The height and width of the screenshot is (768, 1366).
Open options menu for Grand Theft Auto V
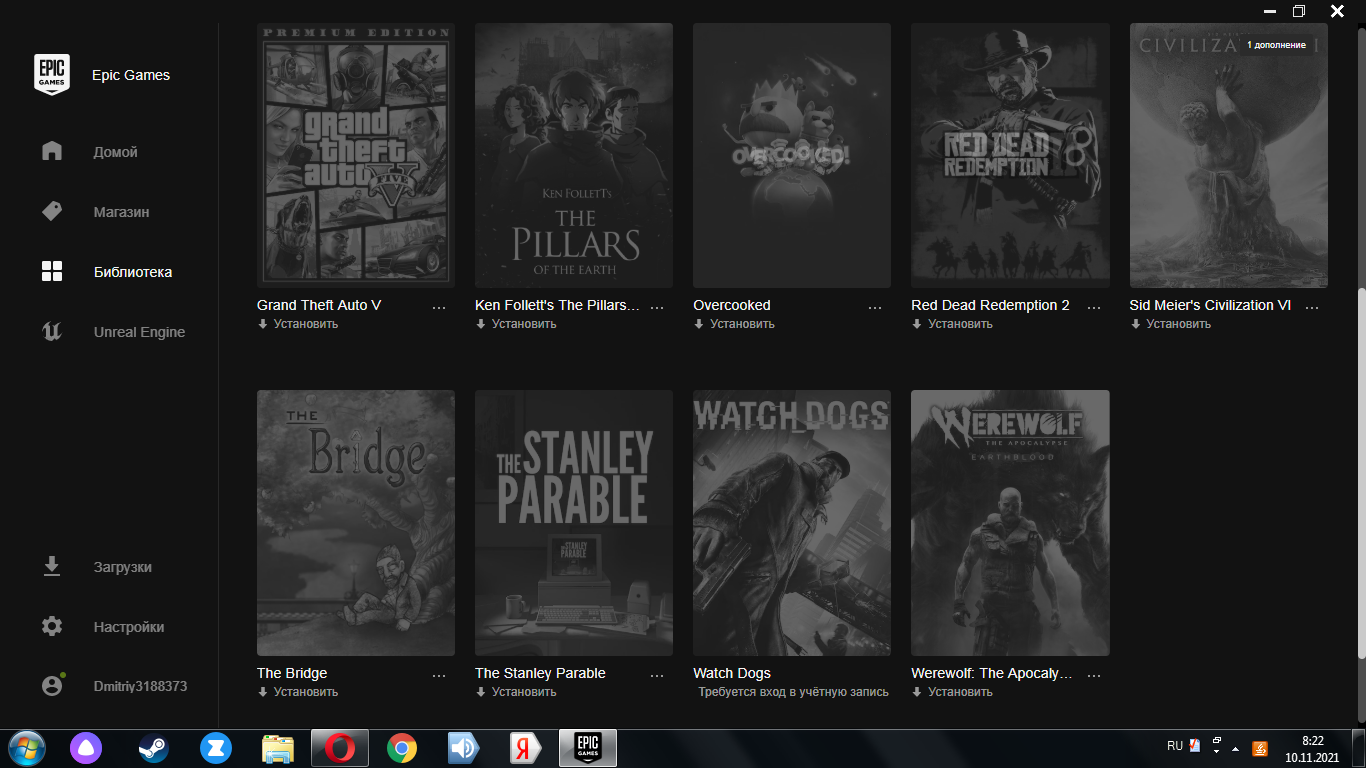(439, 307)
